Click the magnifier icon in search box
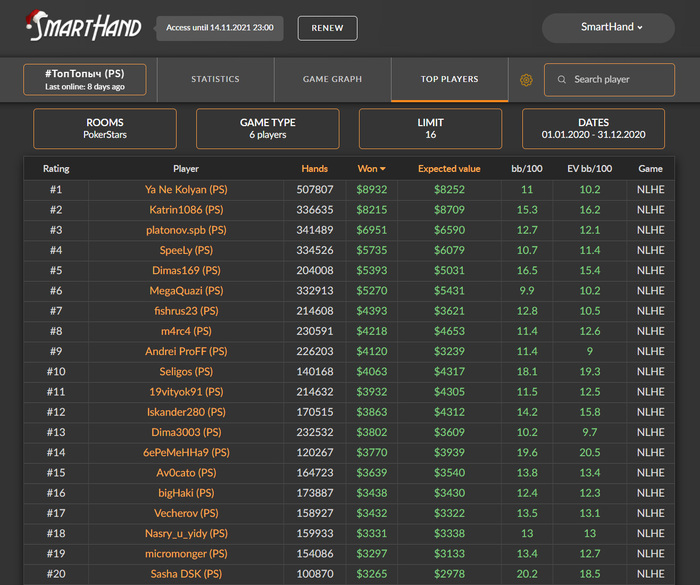The height and width of the screenshot is (585, 700). [562, 79]
